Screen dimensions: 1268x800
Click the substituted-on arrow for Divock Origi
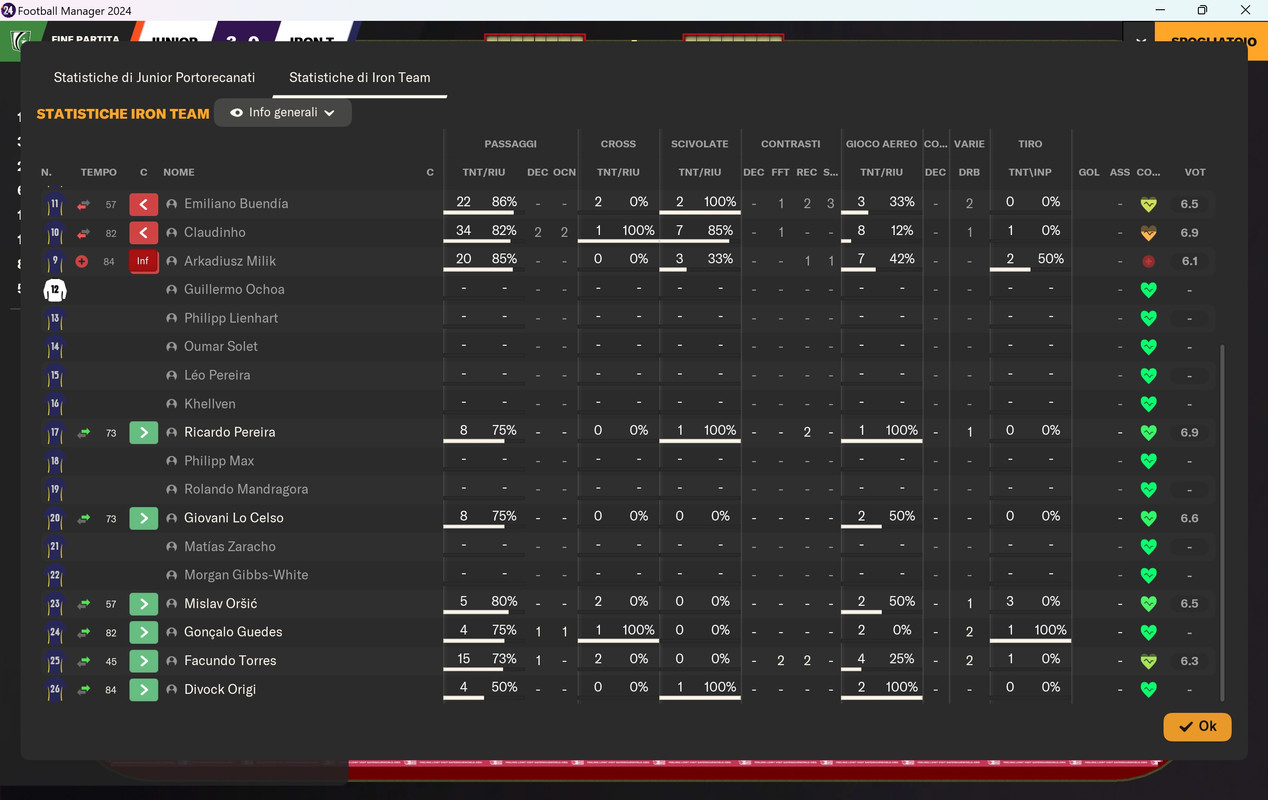[x=144, y=690]
